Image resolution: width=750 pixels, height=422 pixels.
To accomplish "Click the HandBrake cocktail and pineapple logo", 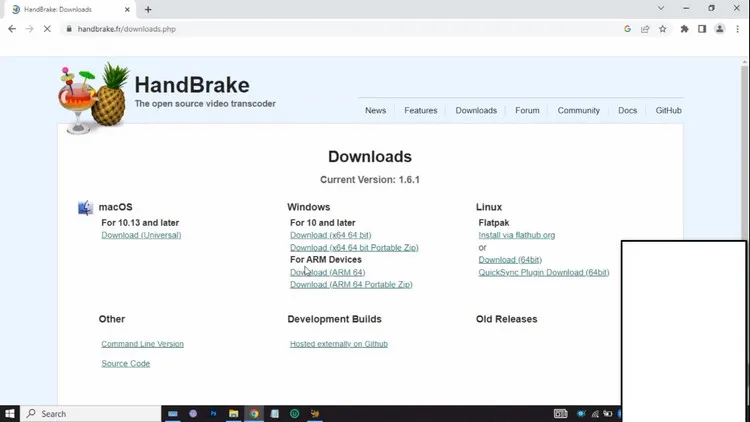I will click(94, 98).
